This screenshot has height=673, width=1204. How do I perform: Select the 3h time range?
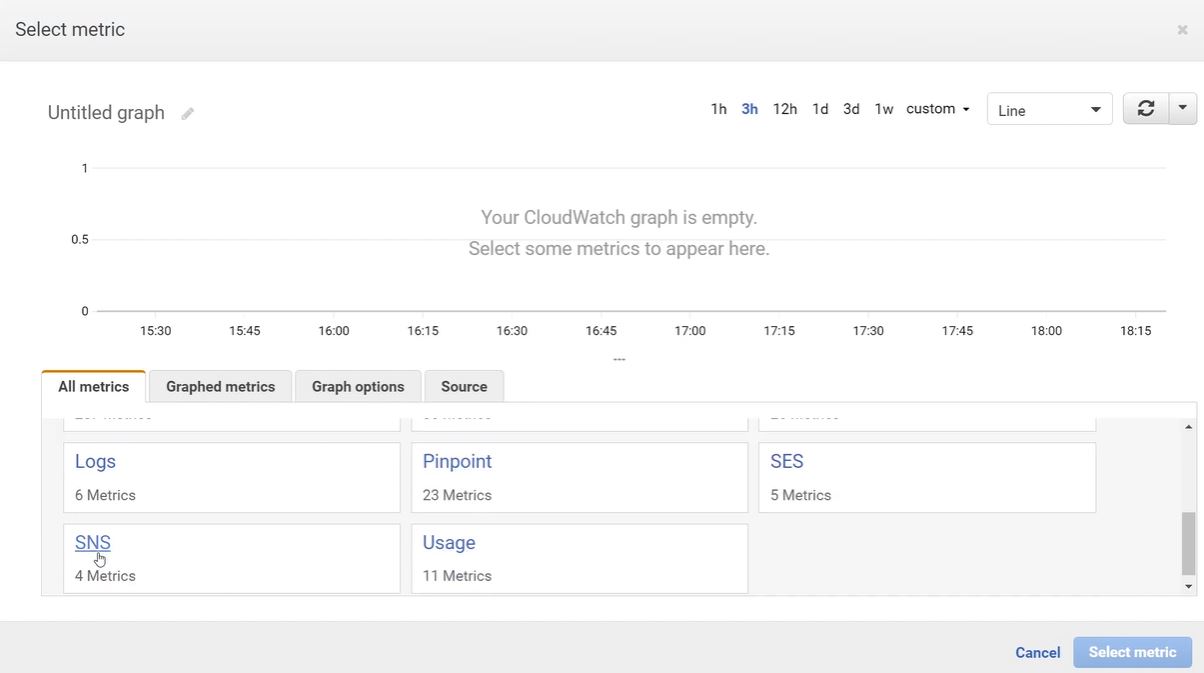pos(749,109)
